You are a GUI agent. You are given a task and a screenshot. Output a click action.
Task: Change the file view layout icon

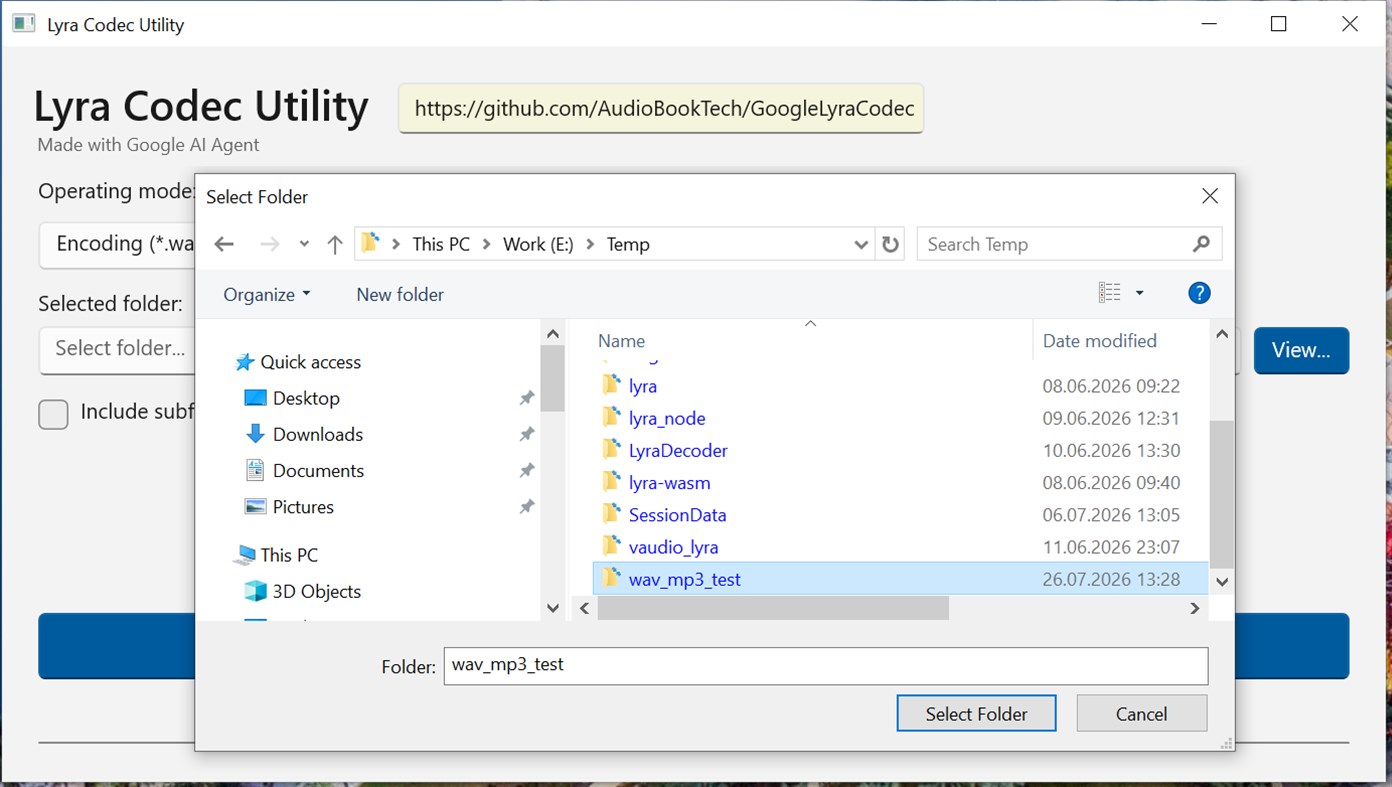tap(1109, 293)
